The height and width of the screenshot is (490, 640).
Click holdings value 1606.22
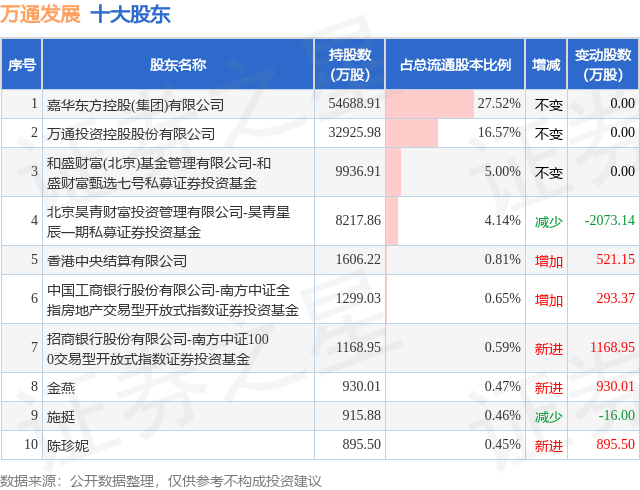tap(358, 259)
